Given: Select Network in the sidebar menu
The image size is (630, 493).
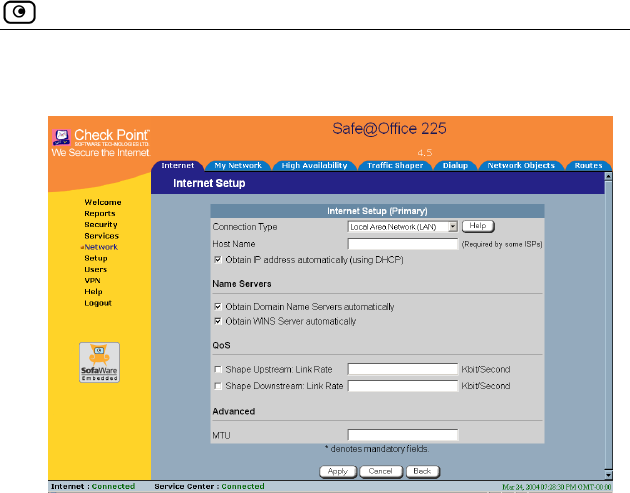Looking at the screenshot, I should [101, 247].
